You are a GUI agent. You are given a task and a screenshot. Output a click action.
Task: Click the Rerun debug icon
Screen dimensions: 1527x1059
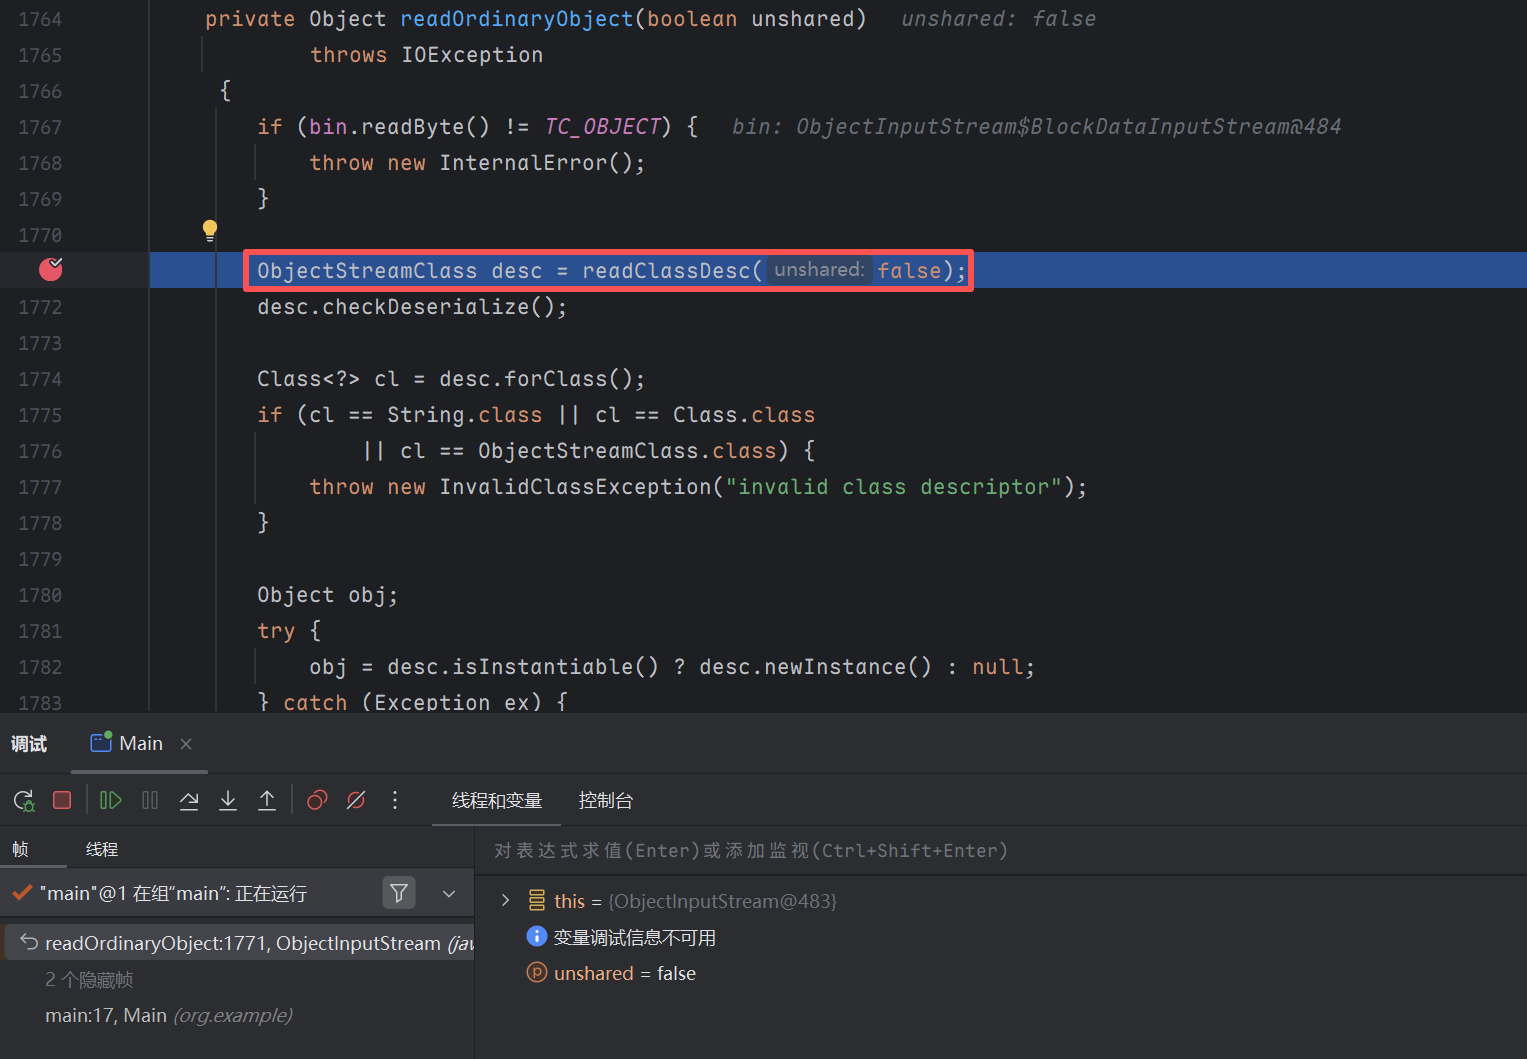[x=24, y=800]
